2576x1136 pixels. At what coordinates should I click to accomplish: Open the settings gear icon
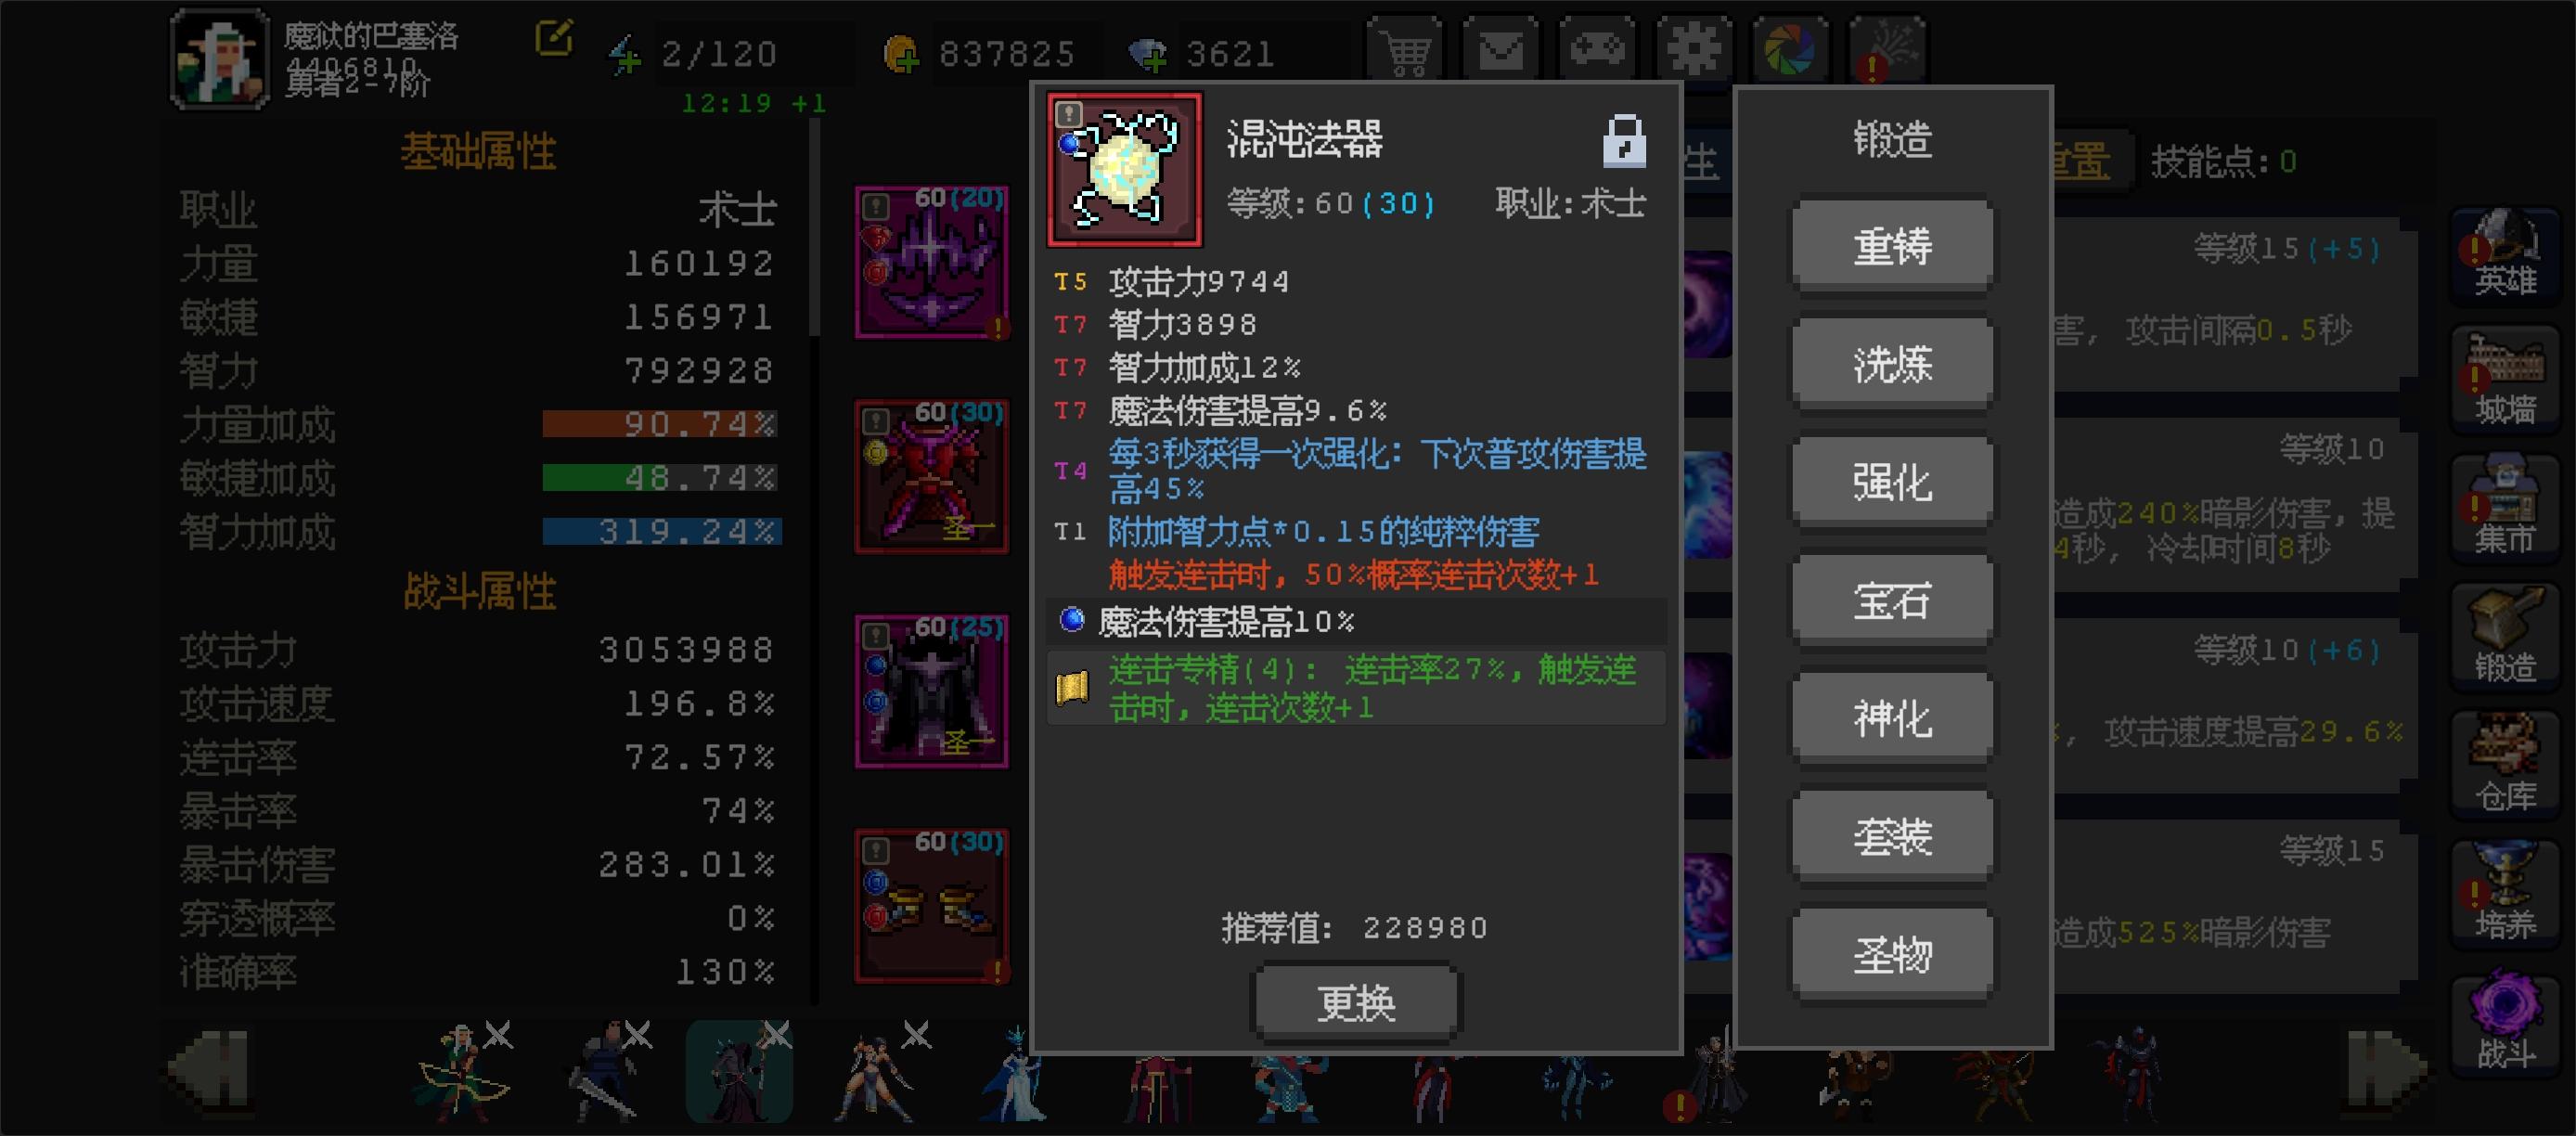click(x=1693, y=49)
